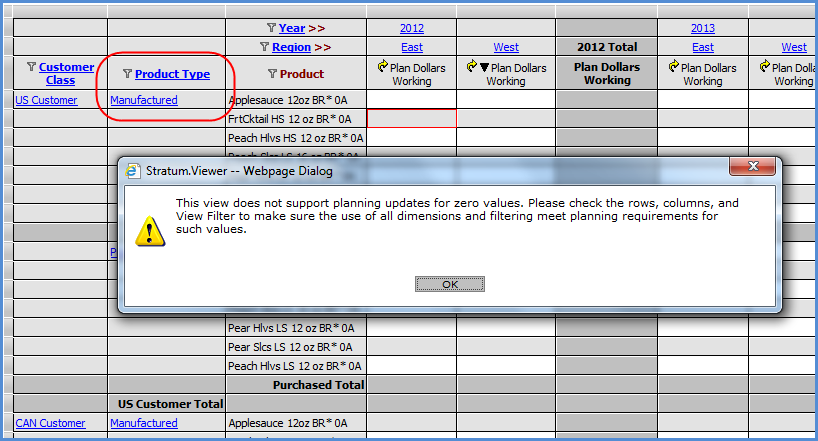Open the Customer Class filter icon
This screenshot has width=818, height=441.
31,68
